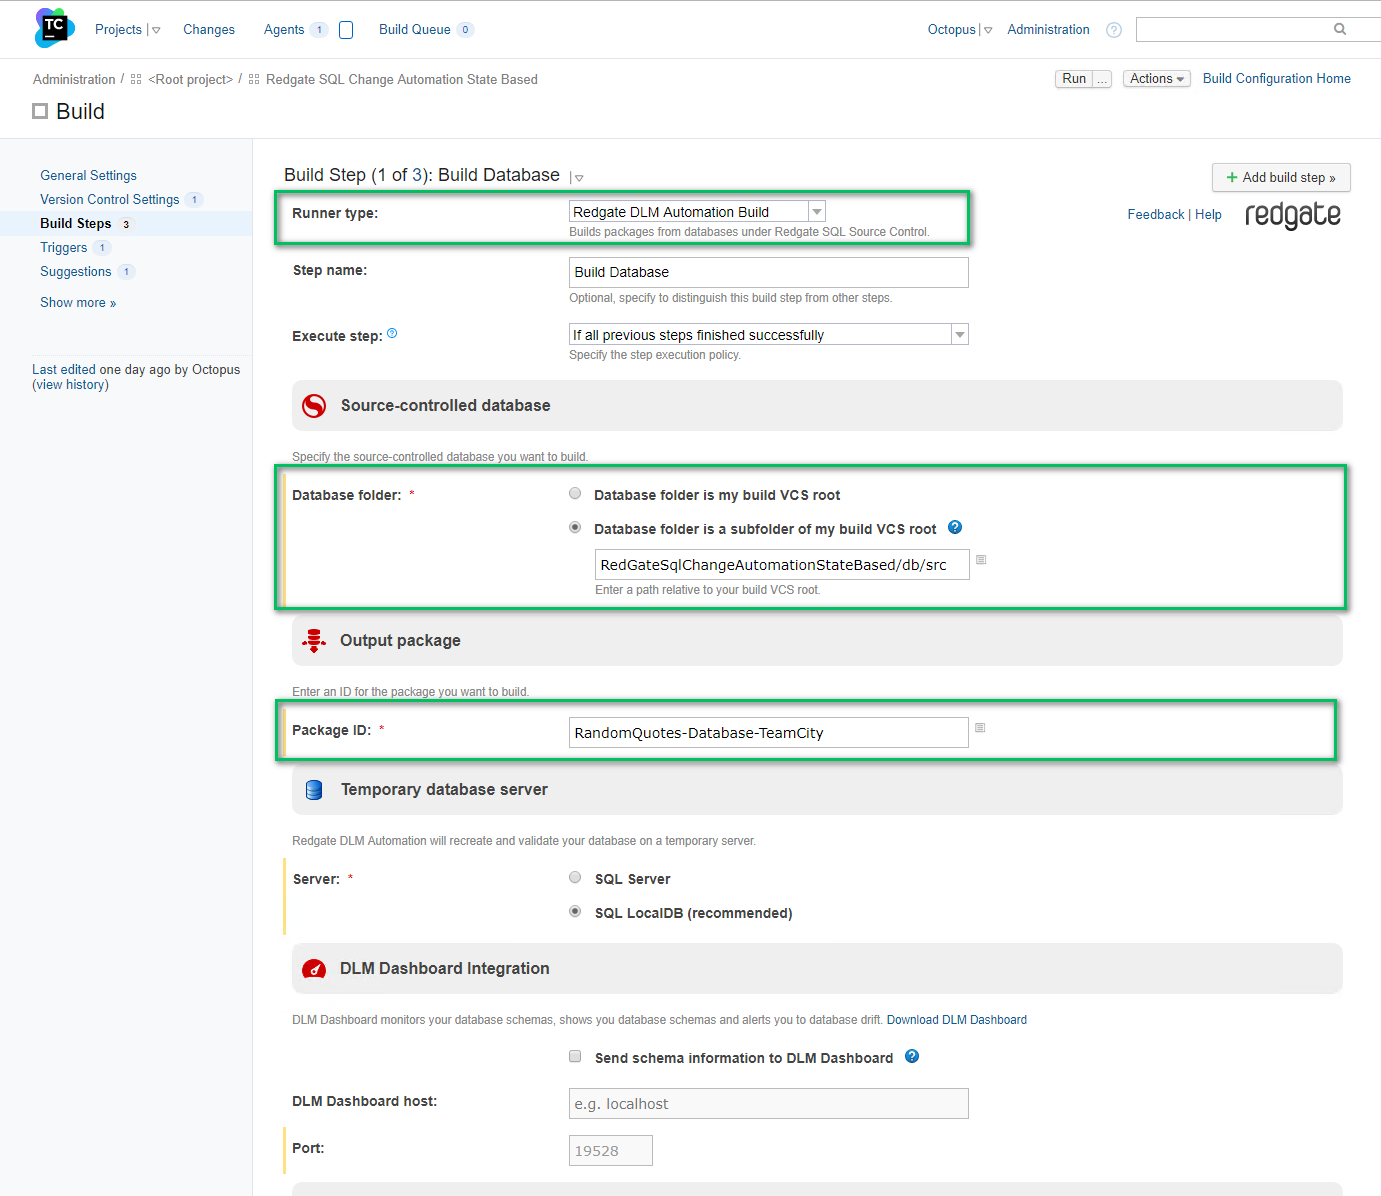Image resolution: width=1381 pixels, height=1196 pixels.
Task: Click parameter icon next to Package ID field
Action: [x=980, y=728]
